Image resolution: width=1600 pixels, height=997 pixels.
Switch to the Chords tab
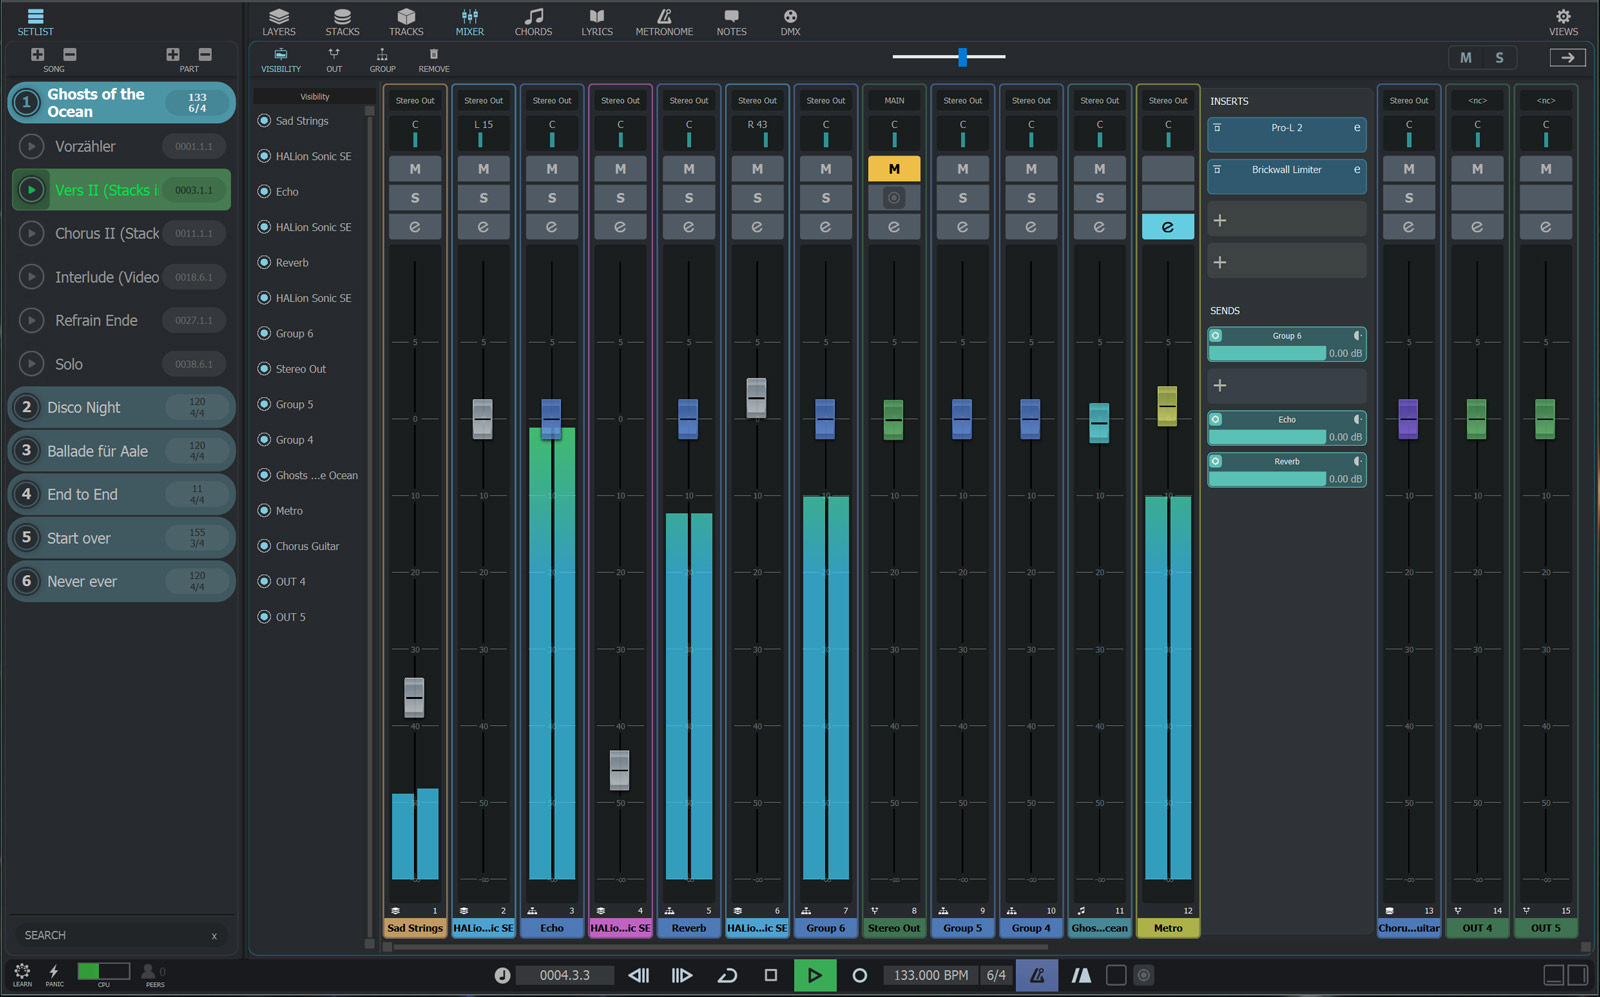point(533,21)
